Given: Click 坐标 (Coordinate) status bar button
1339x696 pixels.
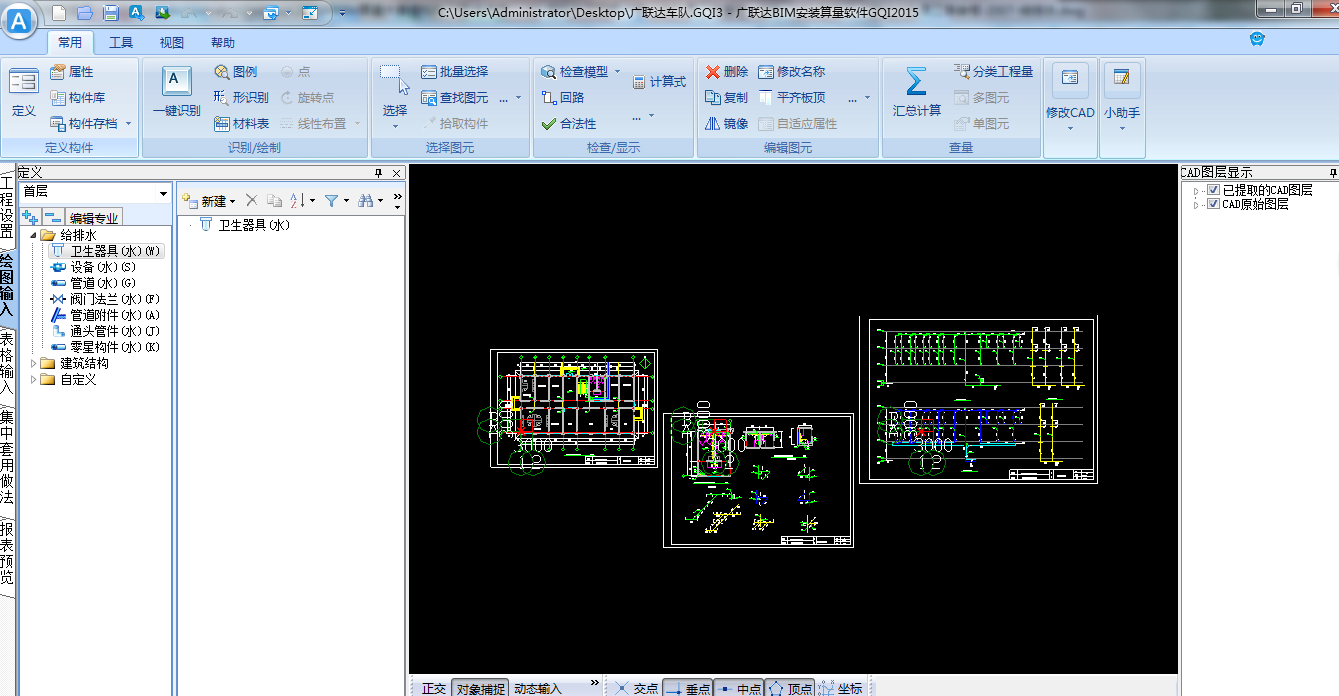Looking at the screenshot, I should click(x=841, y=688).
